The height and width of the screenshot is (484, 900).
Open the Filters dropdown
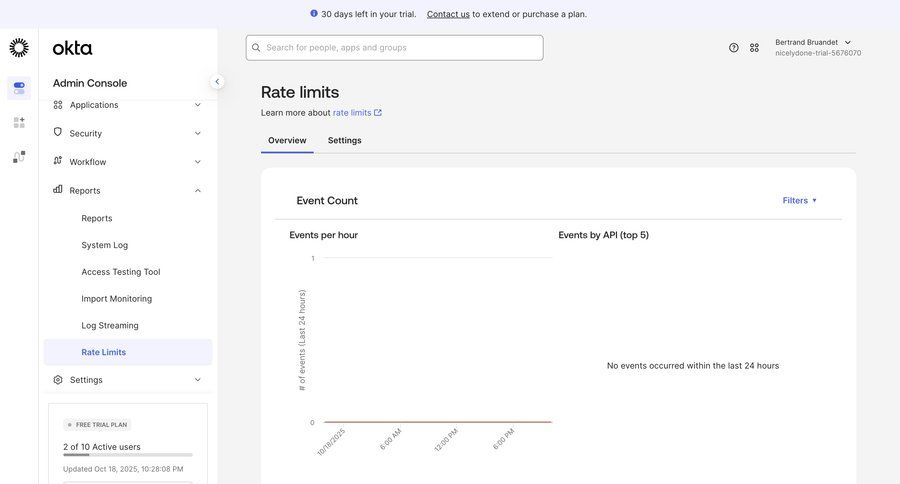(x=800, y=200)
